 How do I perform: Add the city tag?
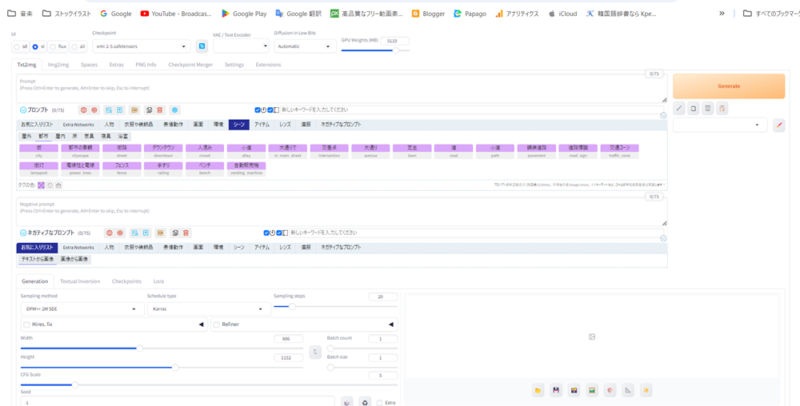coord(39,151)
